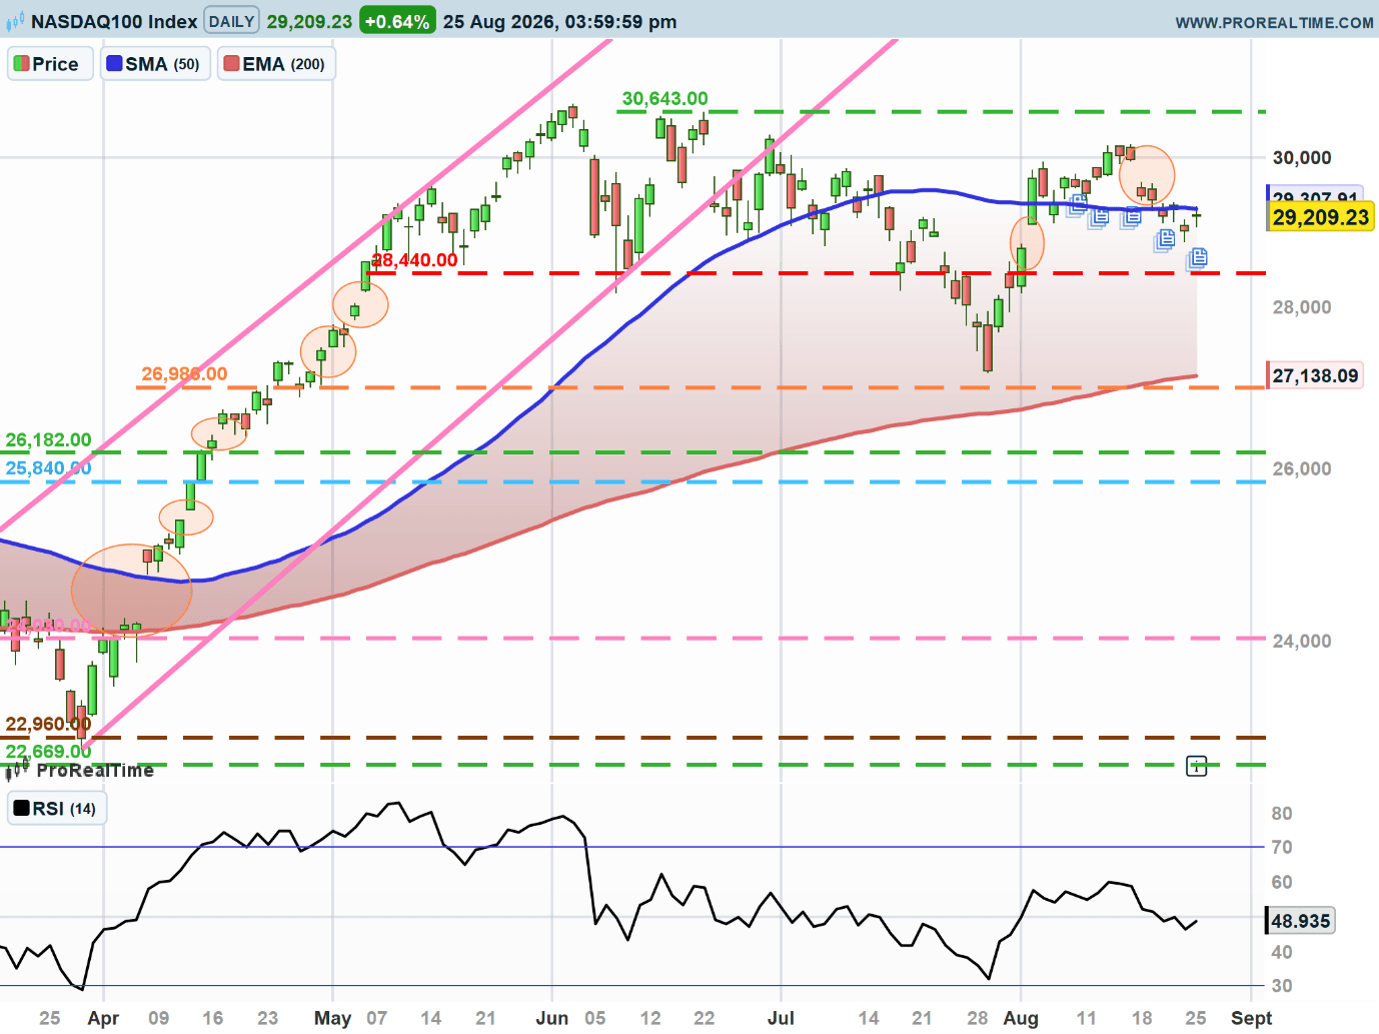Click the 48.935 RSI value tag
1379x1034 pixels.
click(x=1300, y=921)
